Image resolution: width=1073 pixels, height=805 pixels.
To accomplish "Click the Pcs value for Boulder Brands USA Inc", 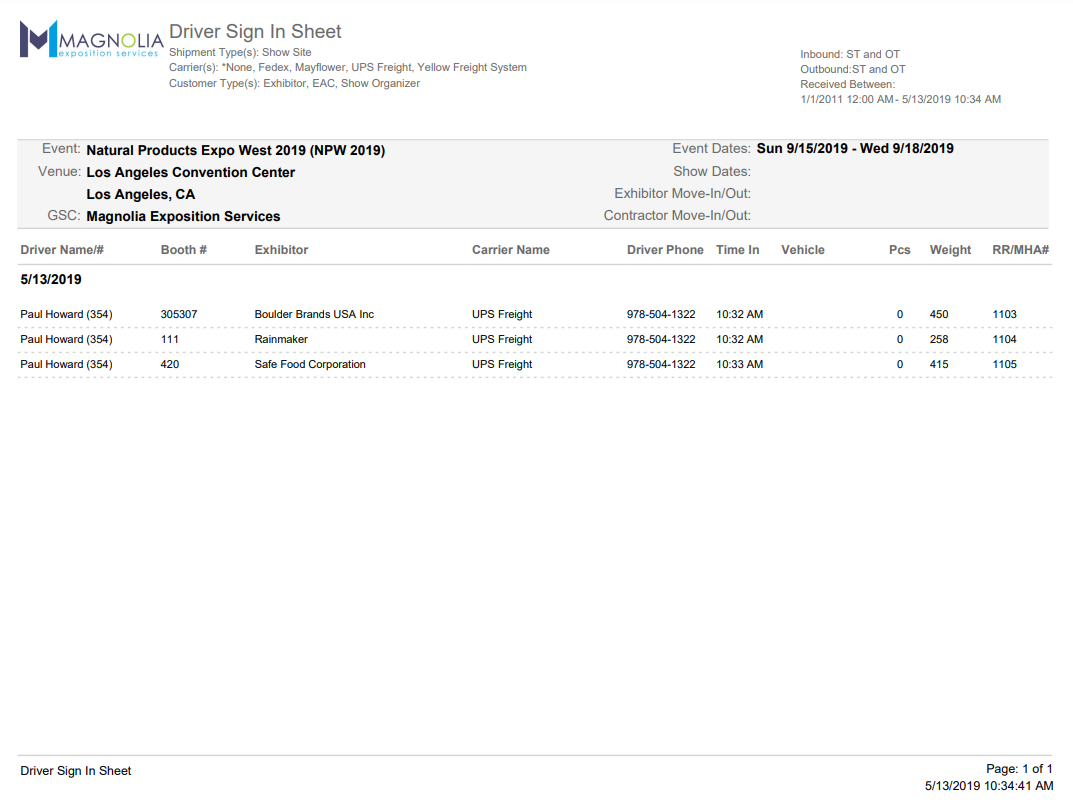I will pyautogui.click(x=899, y=314).
